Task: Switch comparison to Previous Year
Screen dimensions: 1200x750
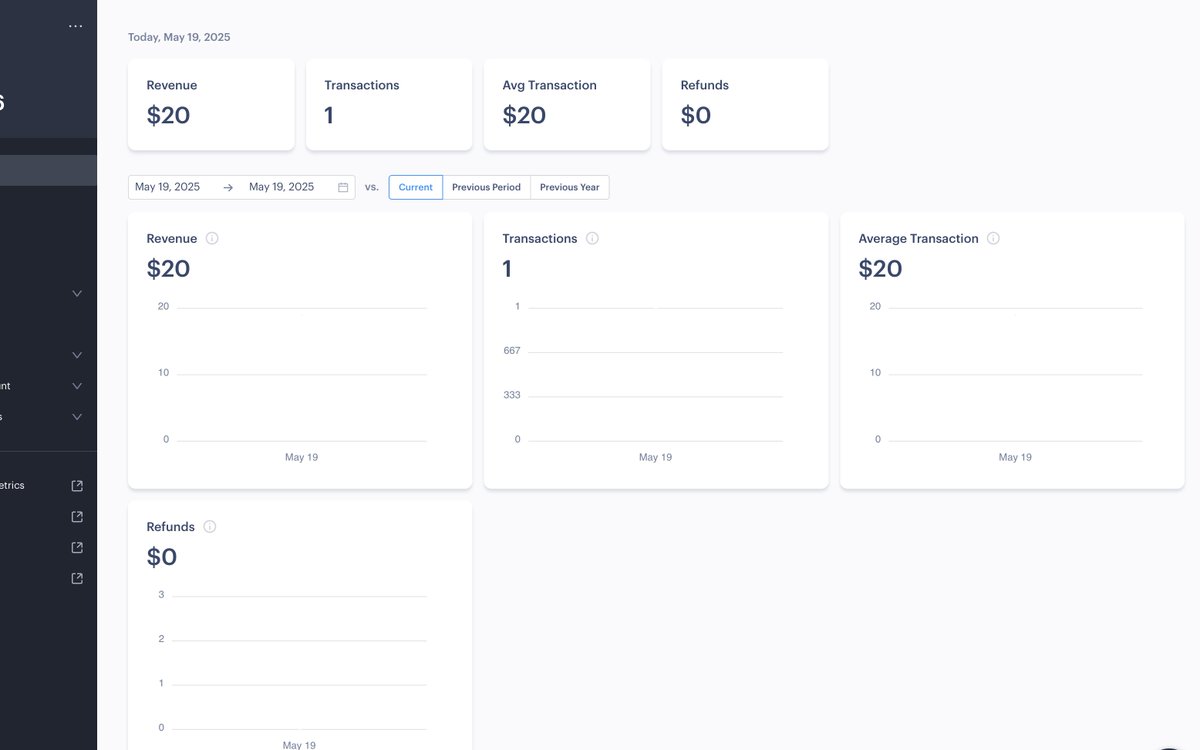Action: [569, 187]
